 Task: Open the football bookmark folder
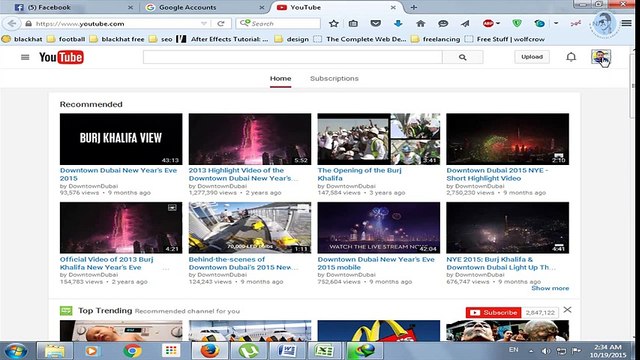point(66,39)
